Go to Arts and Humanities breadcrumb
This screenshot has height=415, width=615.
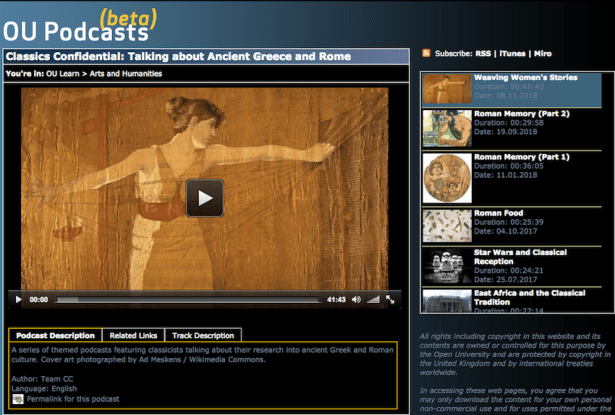(122, 73)
